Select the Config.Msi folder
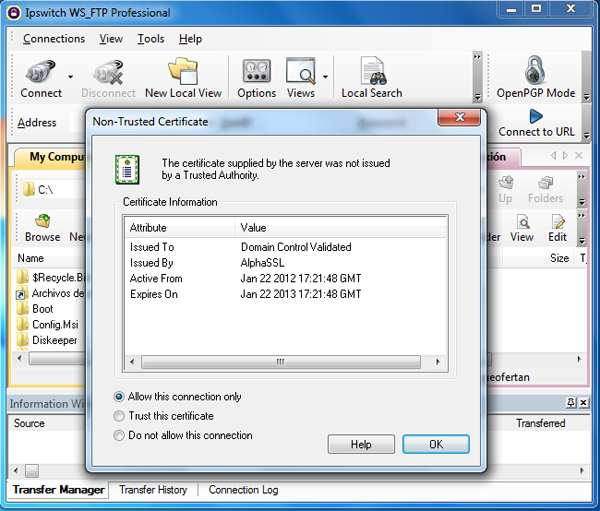The image size is (600, 511). point(48,325)
